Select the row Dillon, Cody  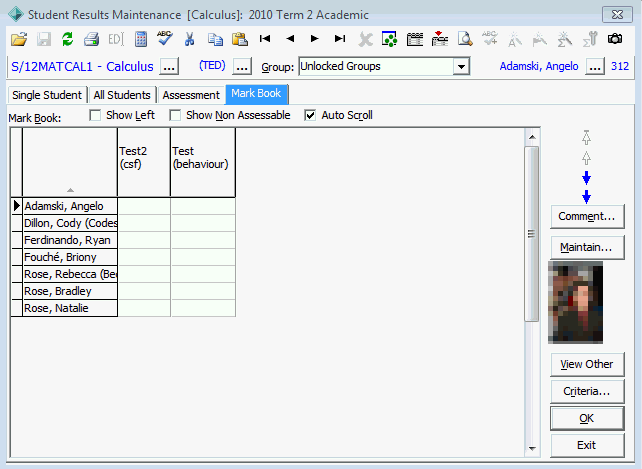70,223
